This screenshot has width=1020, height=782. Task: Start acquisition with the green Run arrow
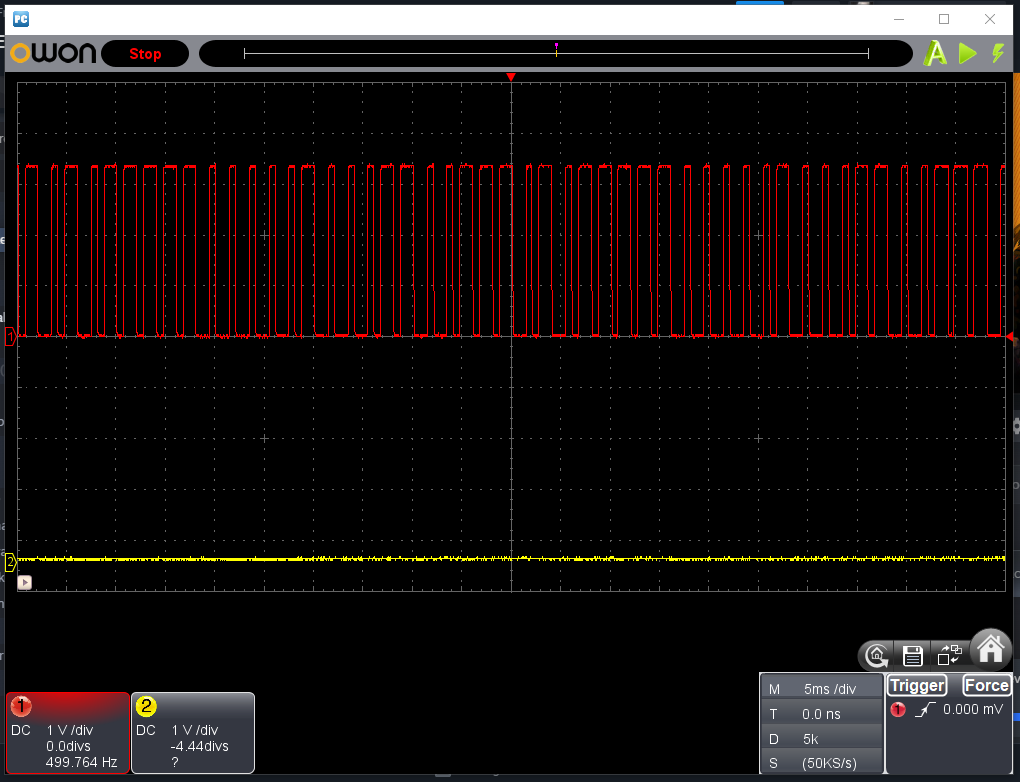click(x=967, y=53)
